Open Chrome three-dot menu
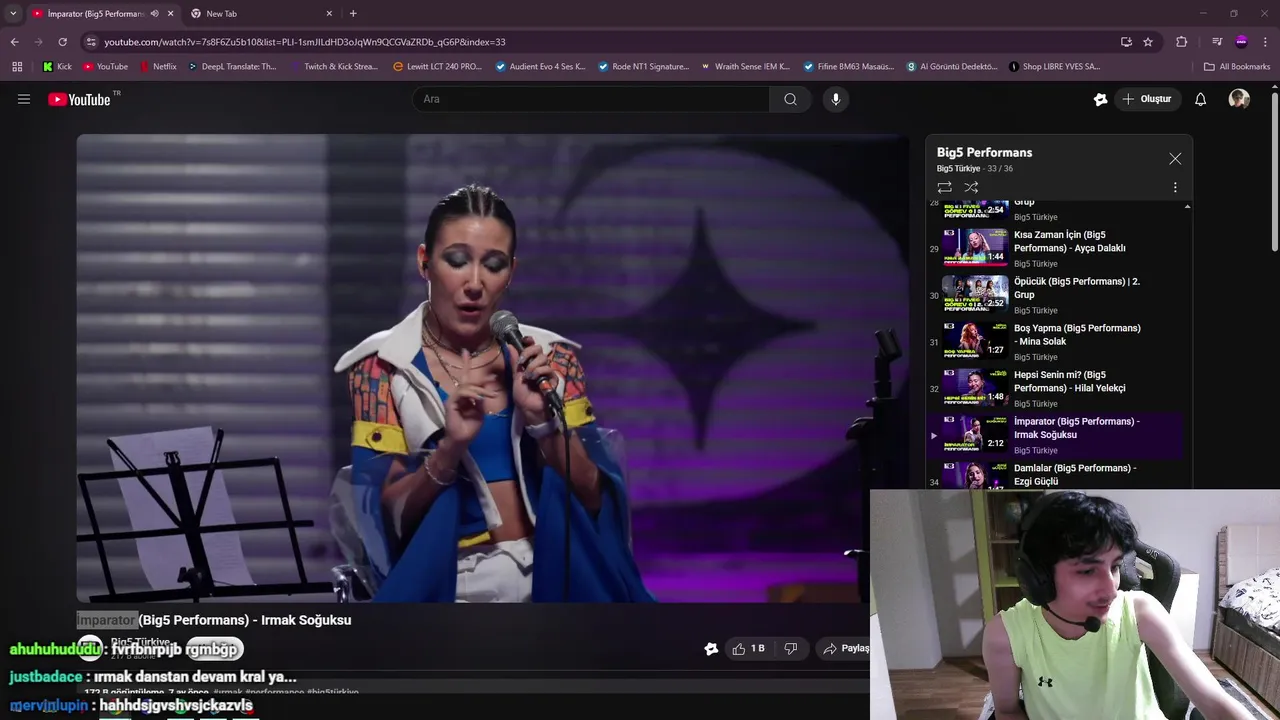 click(1266, 42)
